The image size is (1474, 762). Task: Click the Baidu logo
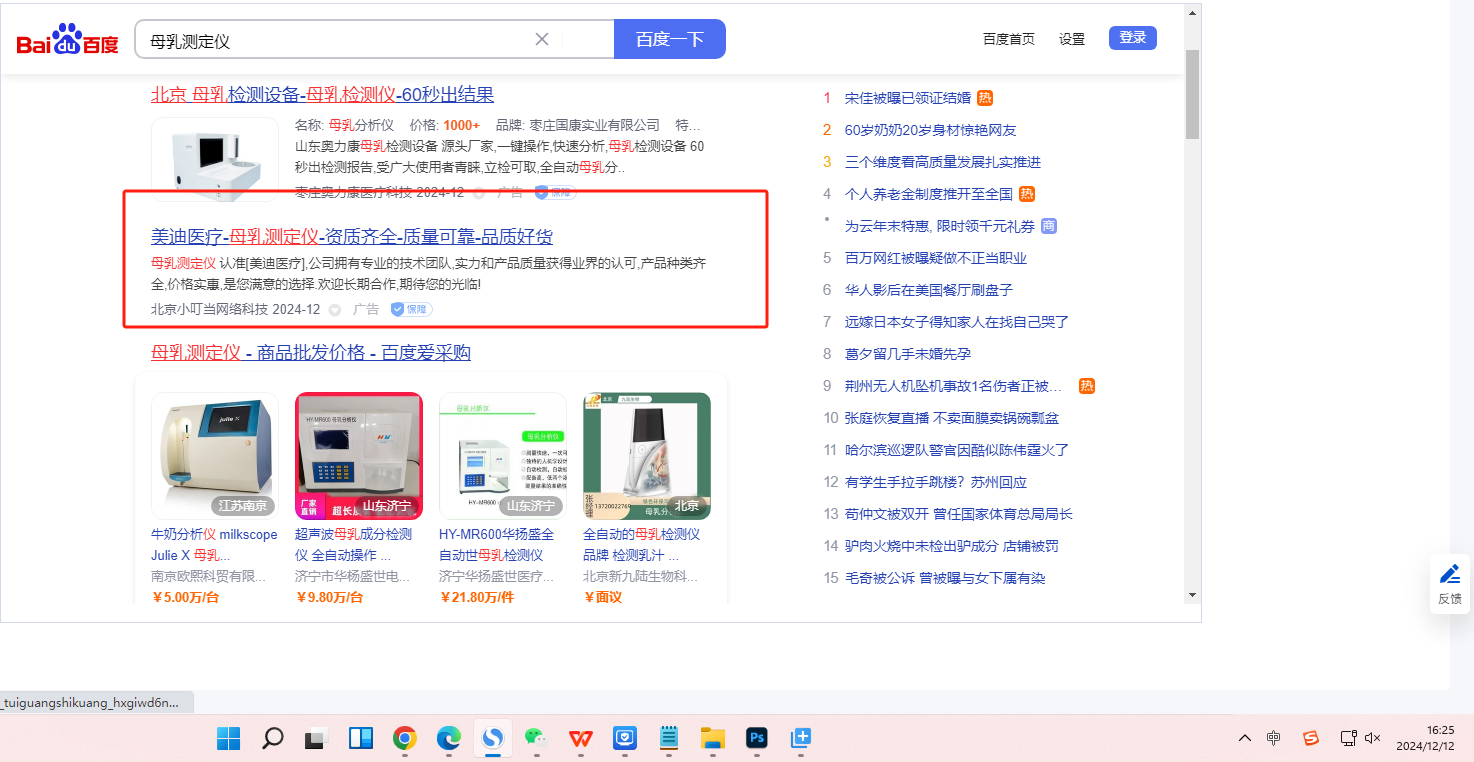tap(67, 40)
